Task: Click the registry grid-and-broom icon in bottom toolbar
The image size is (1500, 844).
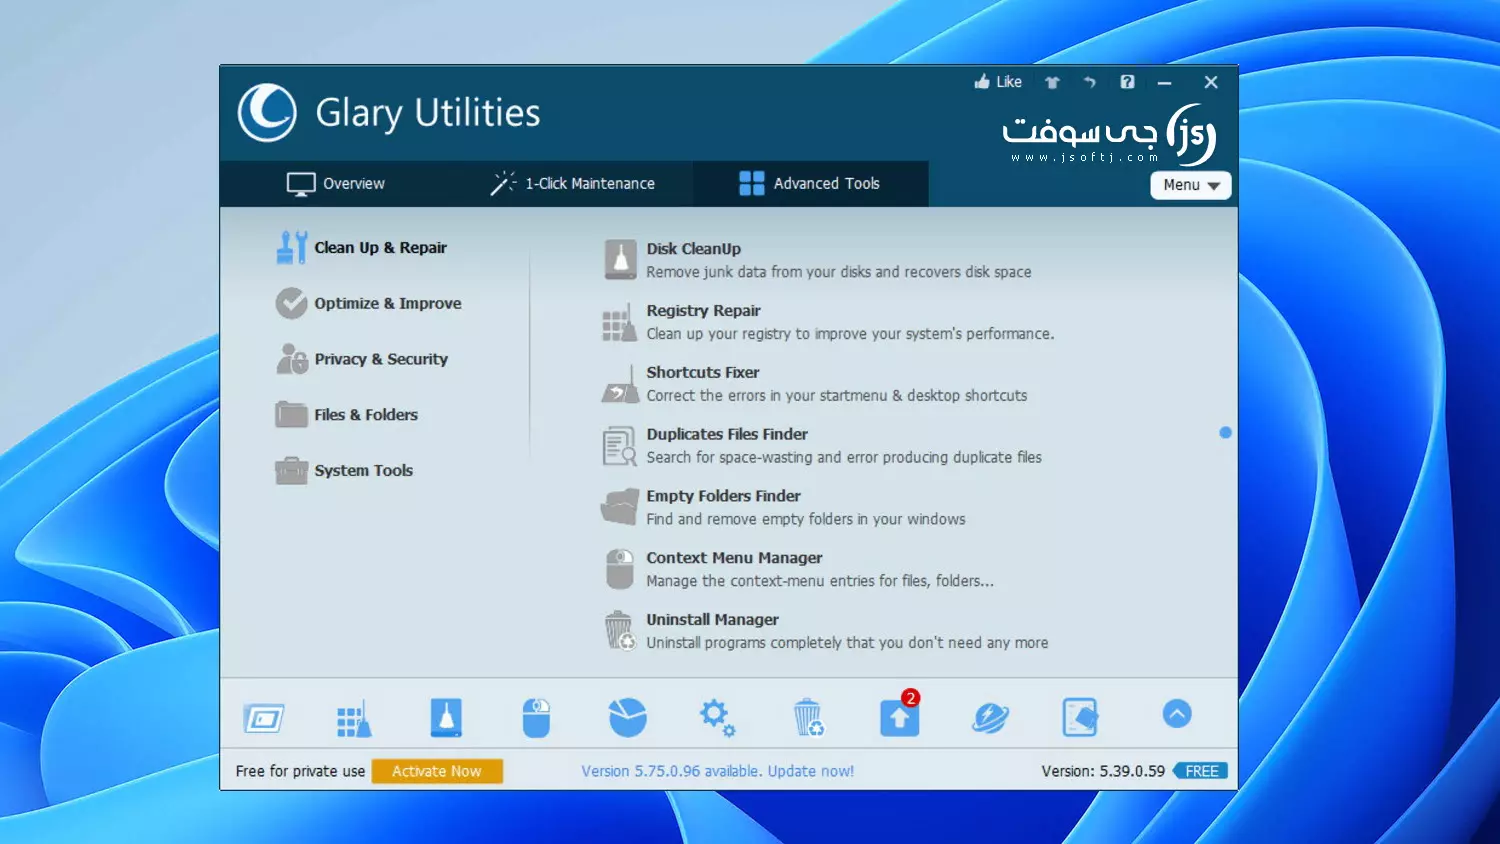Action: [x=354, y=718]
